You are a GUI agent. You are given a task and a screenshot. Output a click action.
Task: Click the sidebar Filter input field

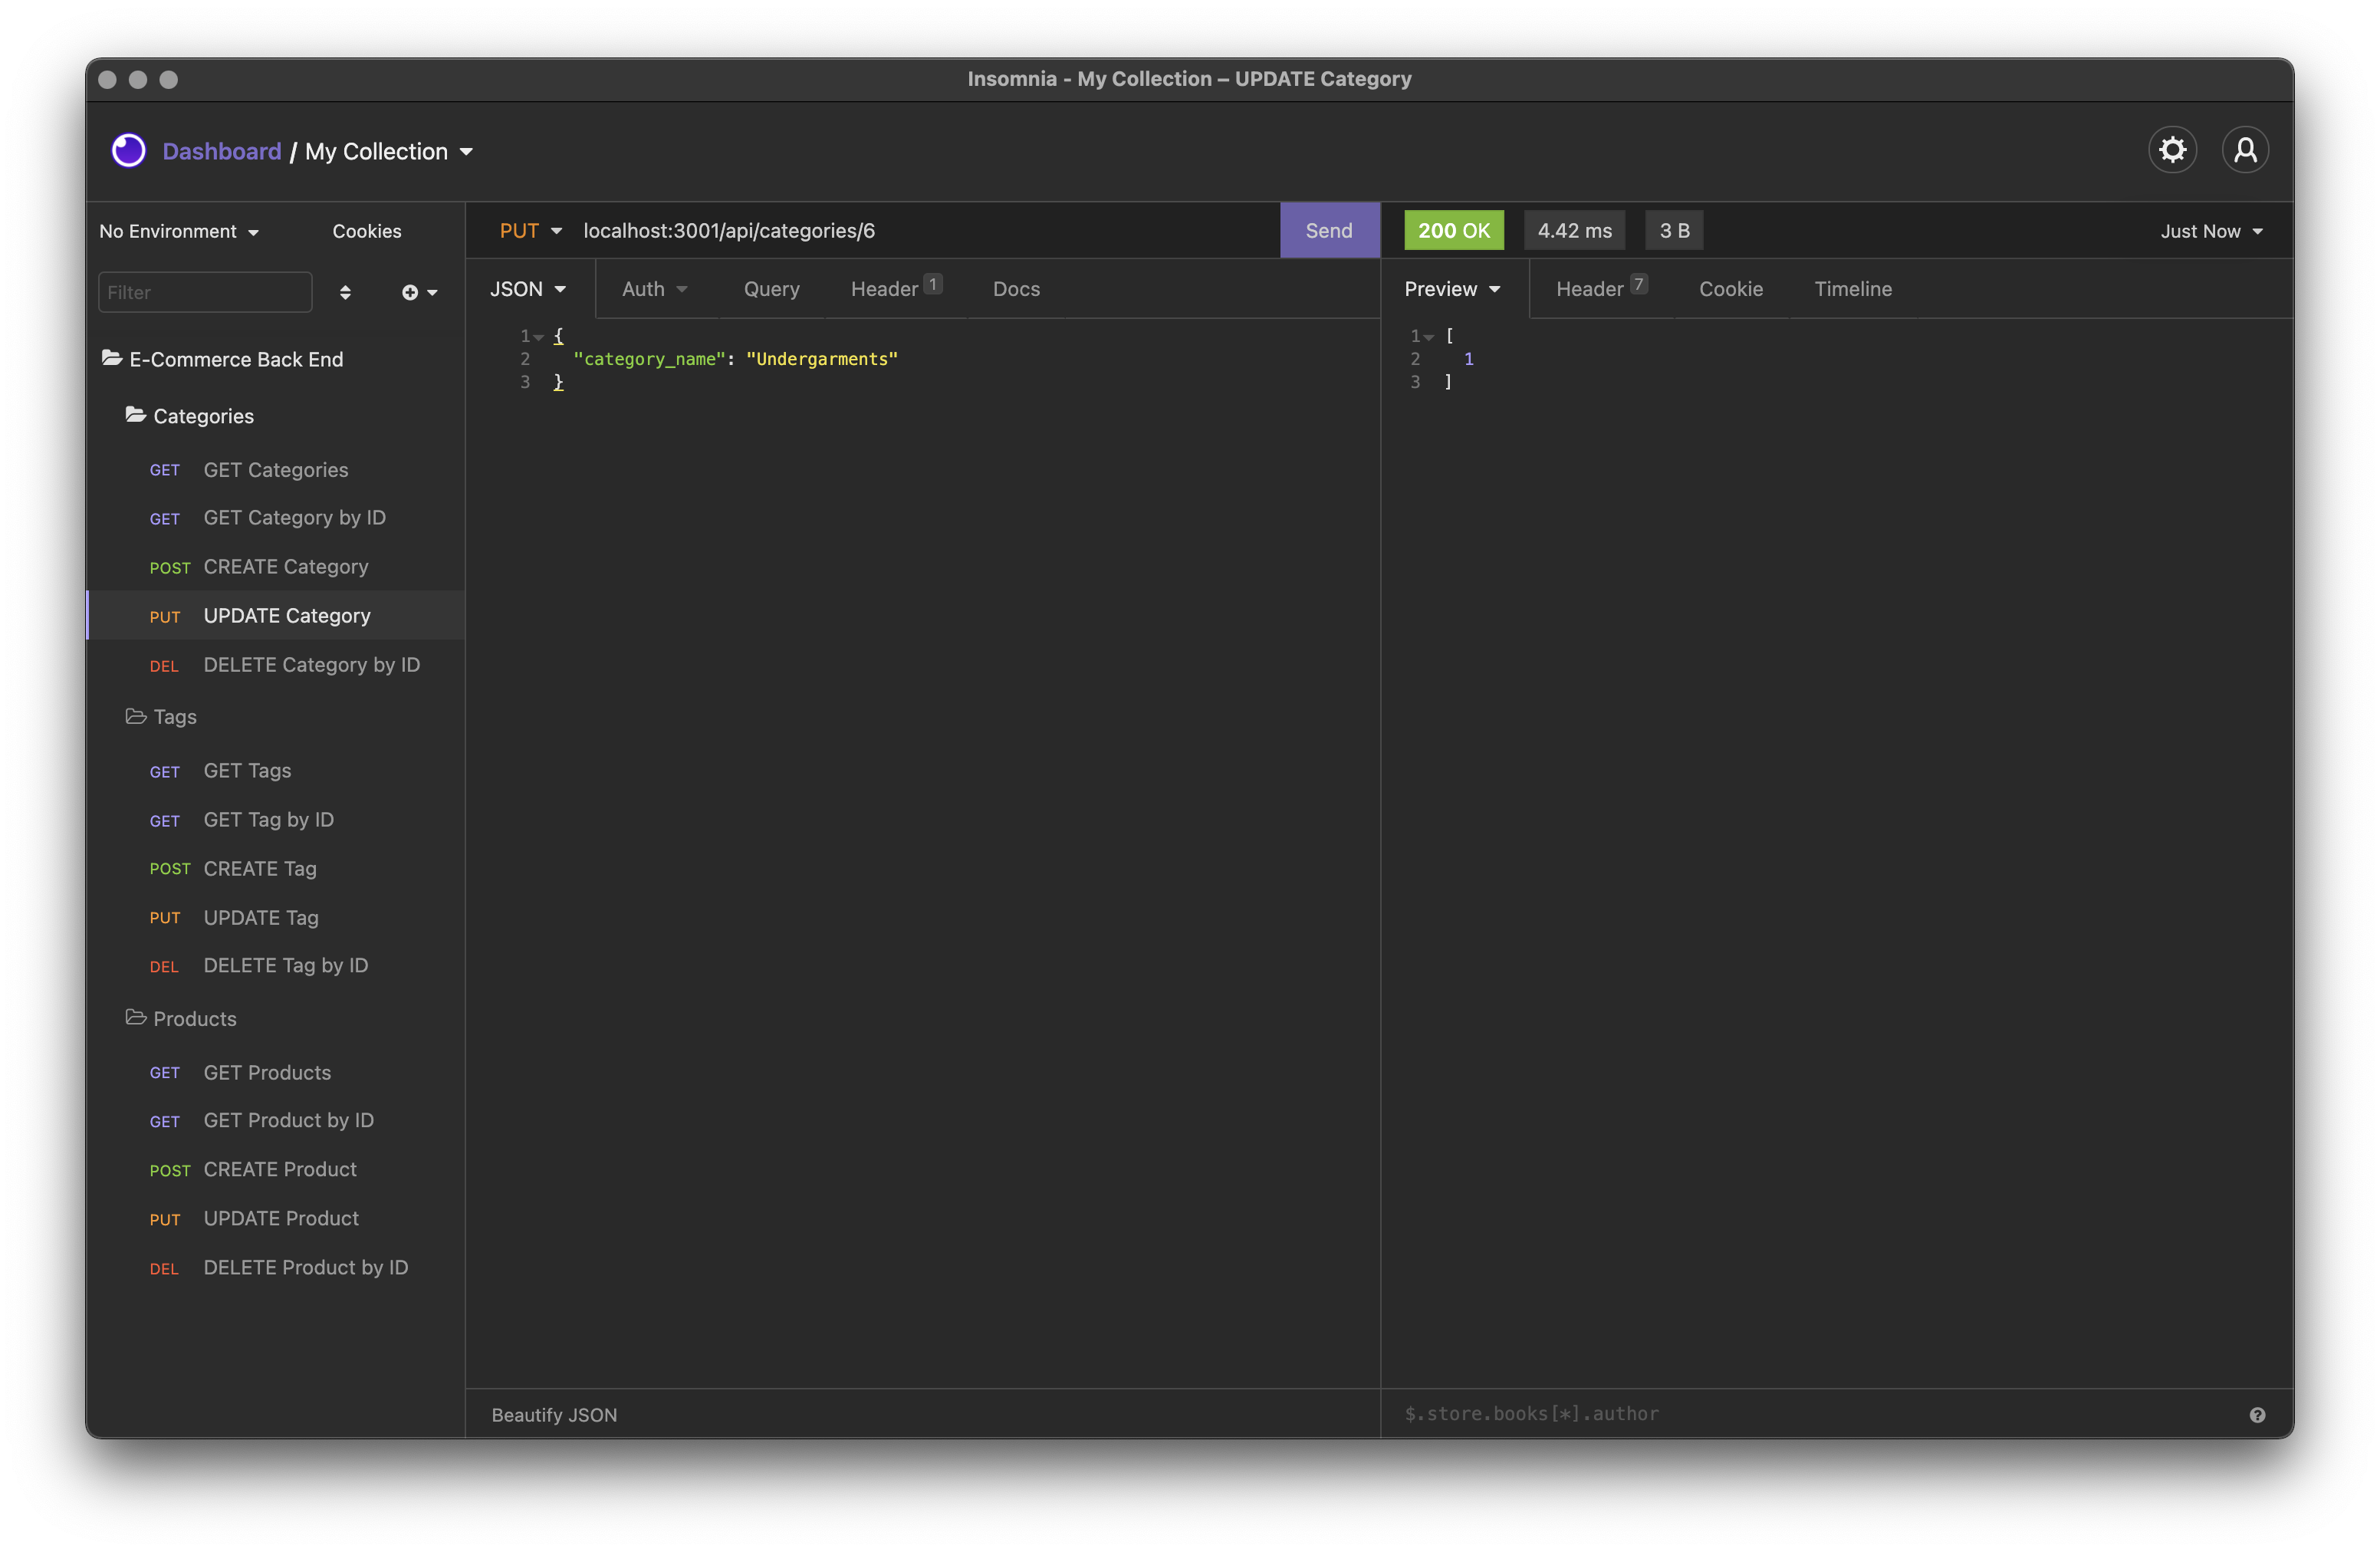(x=205, y=292)
